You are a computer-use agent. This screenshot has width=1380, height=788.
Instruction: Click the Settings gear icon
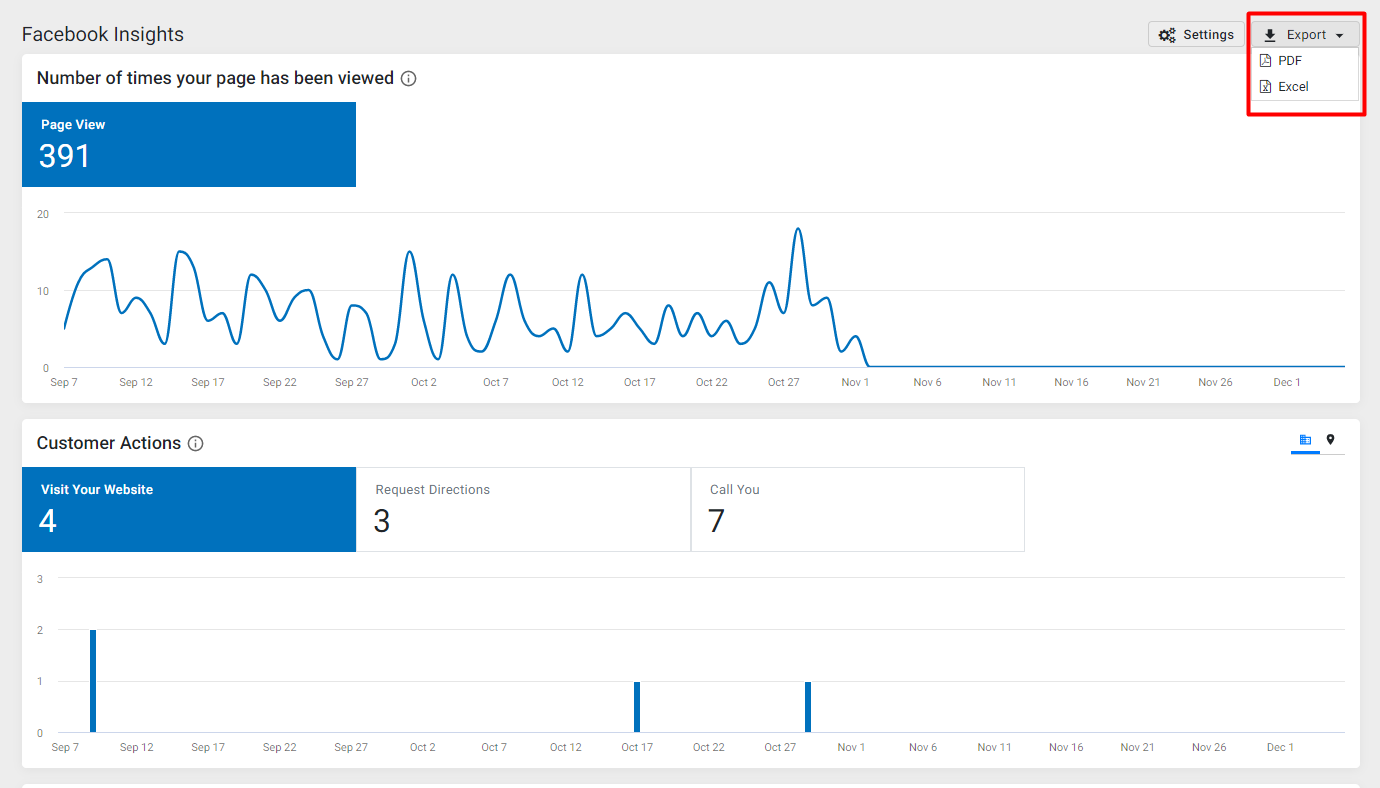[1167, 35]
